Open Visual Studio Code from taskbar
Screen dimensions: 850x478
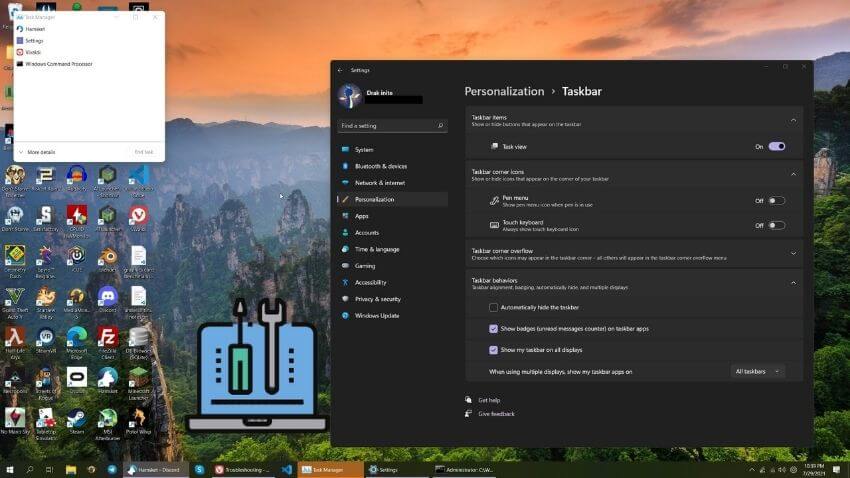[x=286, y=469]
